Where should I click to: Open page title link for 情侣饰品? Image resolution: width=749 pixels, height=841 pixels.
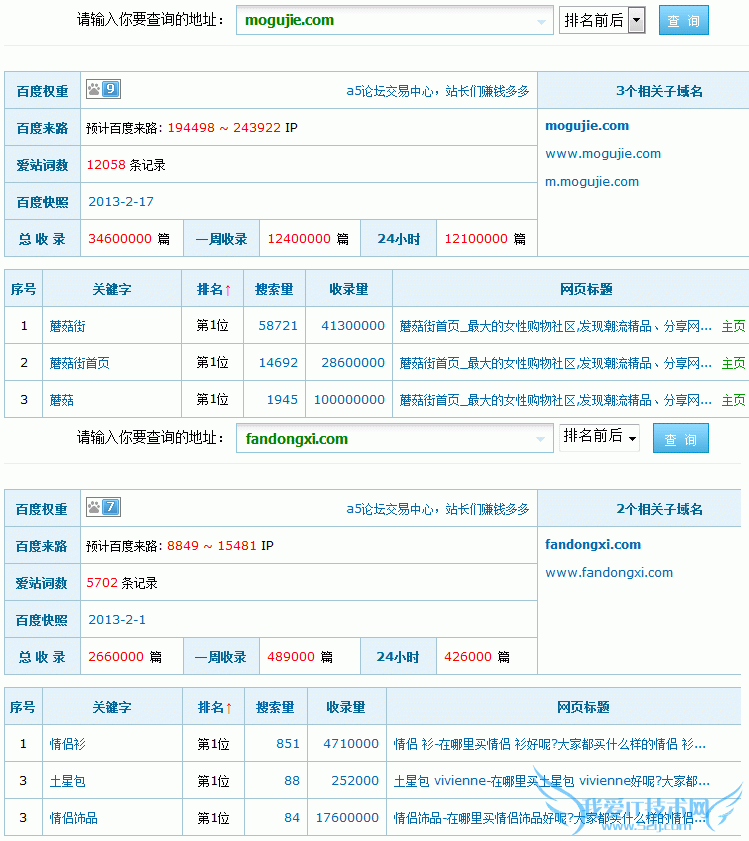[x=549, y=818]
